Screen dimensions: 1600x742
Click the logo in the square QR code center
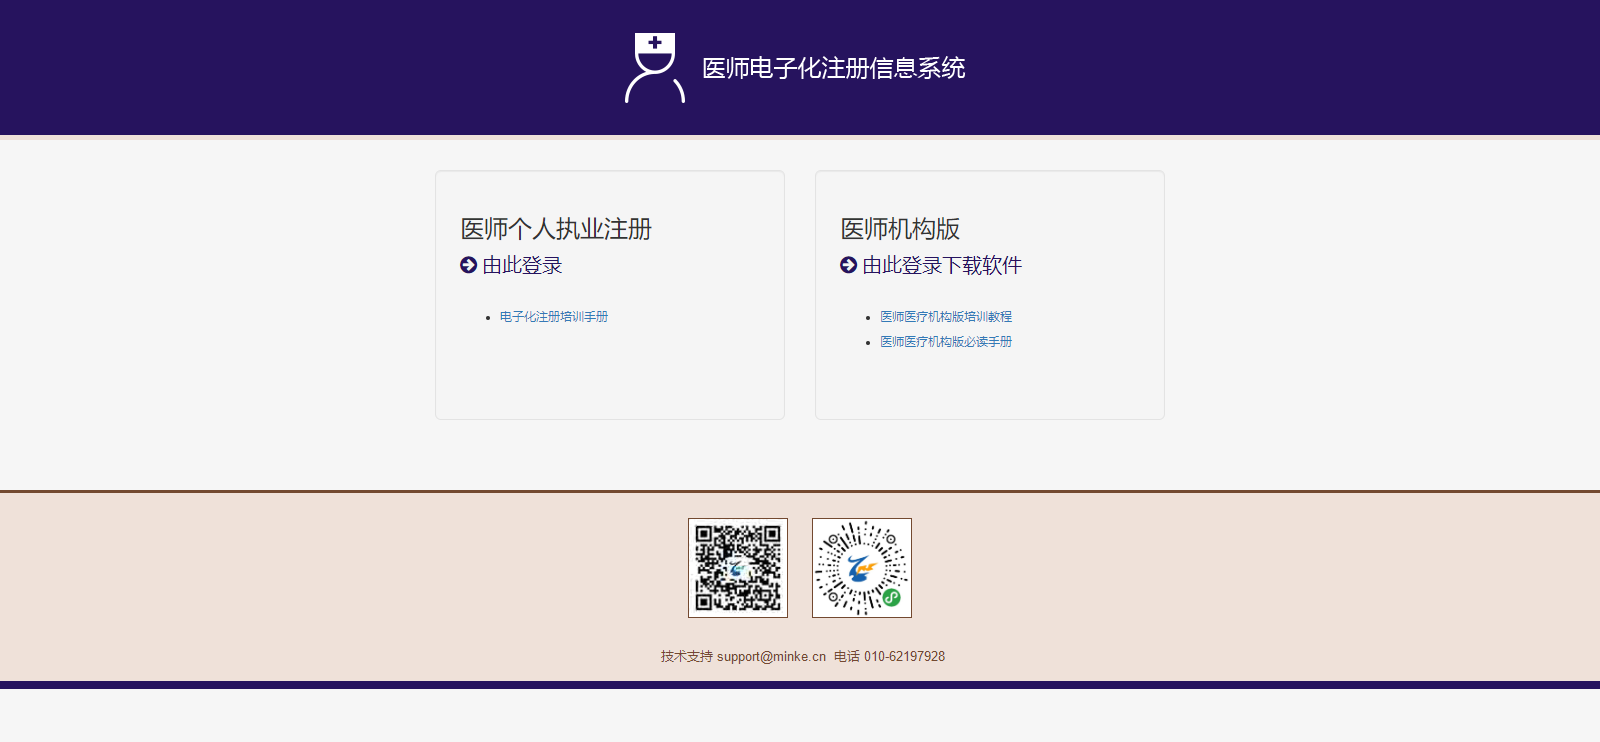click(x=738, y=568)
